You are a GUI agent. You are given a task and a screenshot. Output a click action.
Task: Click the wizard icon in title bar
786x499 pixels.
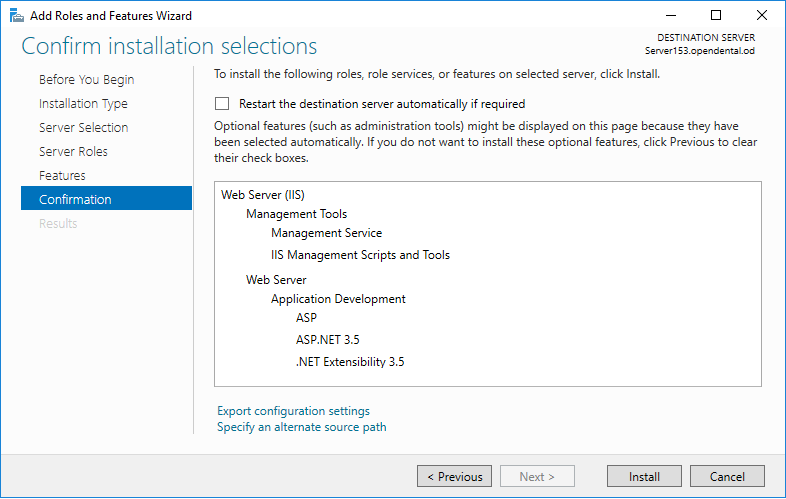point(17,16)
